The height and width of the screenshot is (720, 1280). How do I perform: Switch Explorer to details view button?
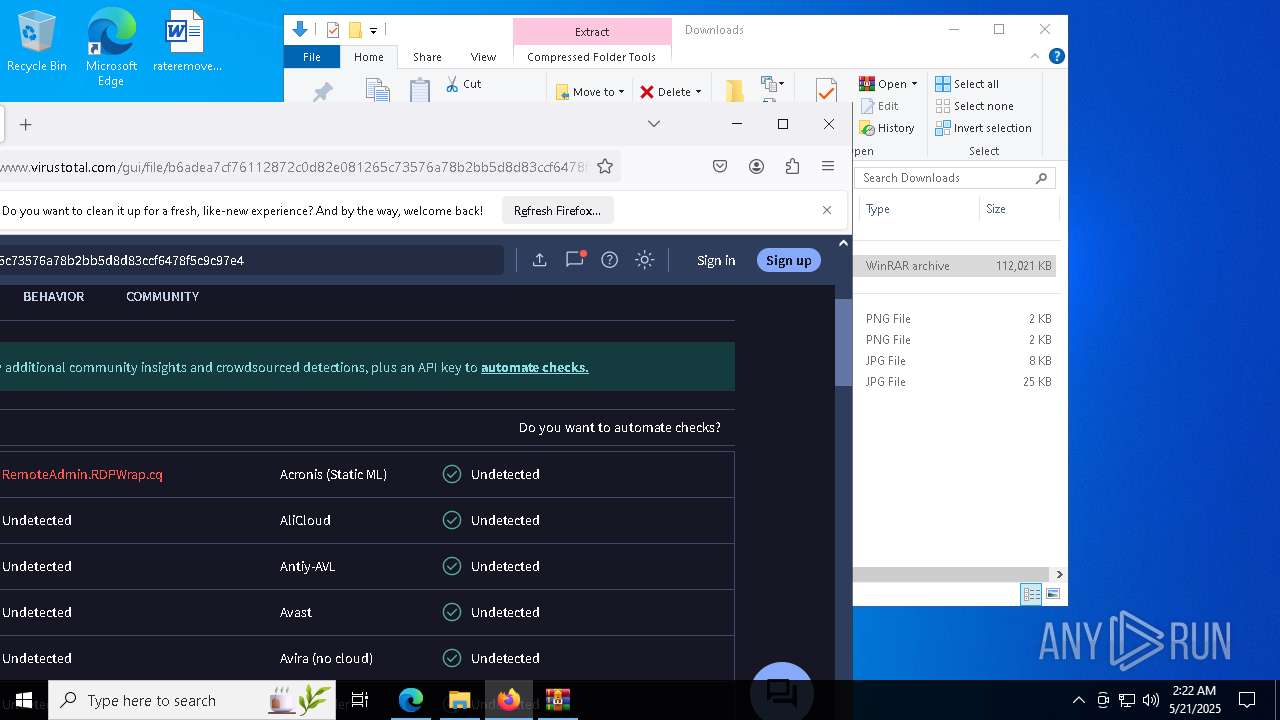1031,594
